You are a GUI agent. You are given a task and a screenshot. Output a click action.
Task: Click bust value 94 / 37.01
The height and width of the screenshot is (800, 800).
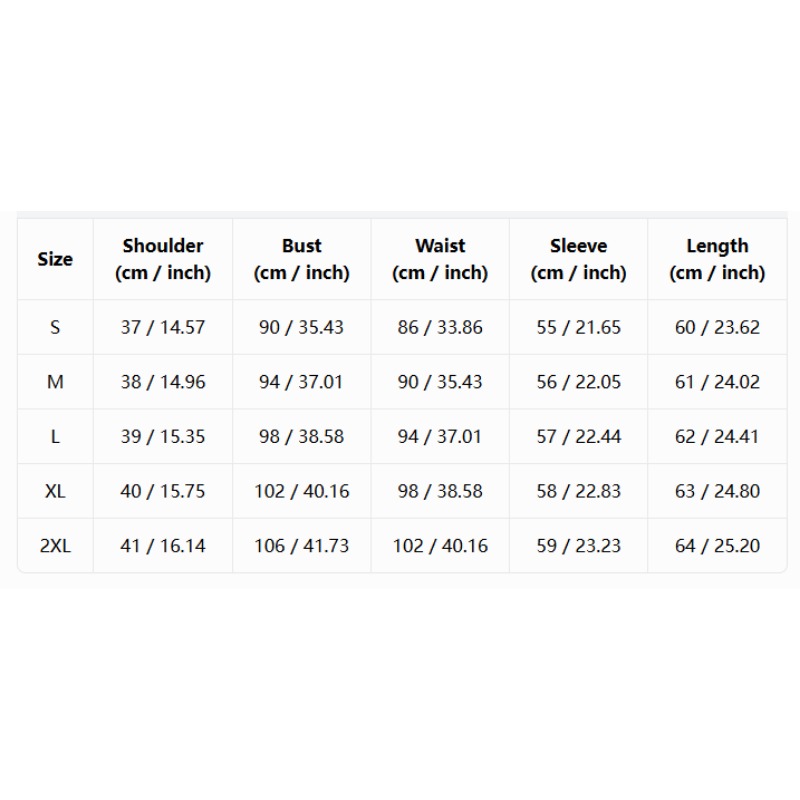(x=301, y=382)
